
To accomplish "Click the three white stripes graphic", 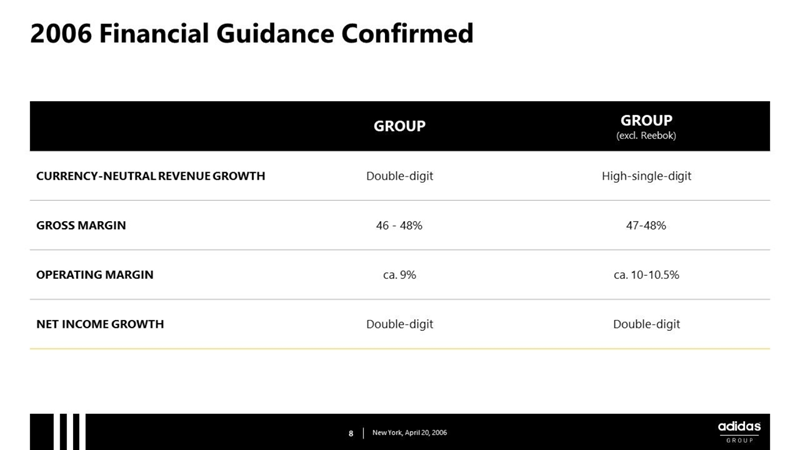I will pos(68,431).
